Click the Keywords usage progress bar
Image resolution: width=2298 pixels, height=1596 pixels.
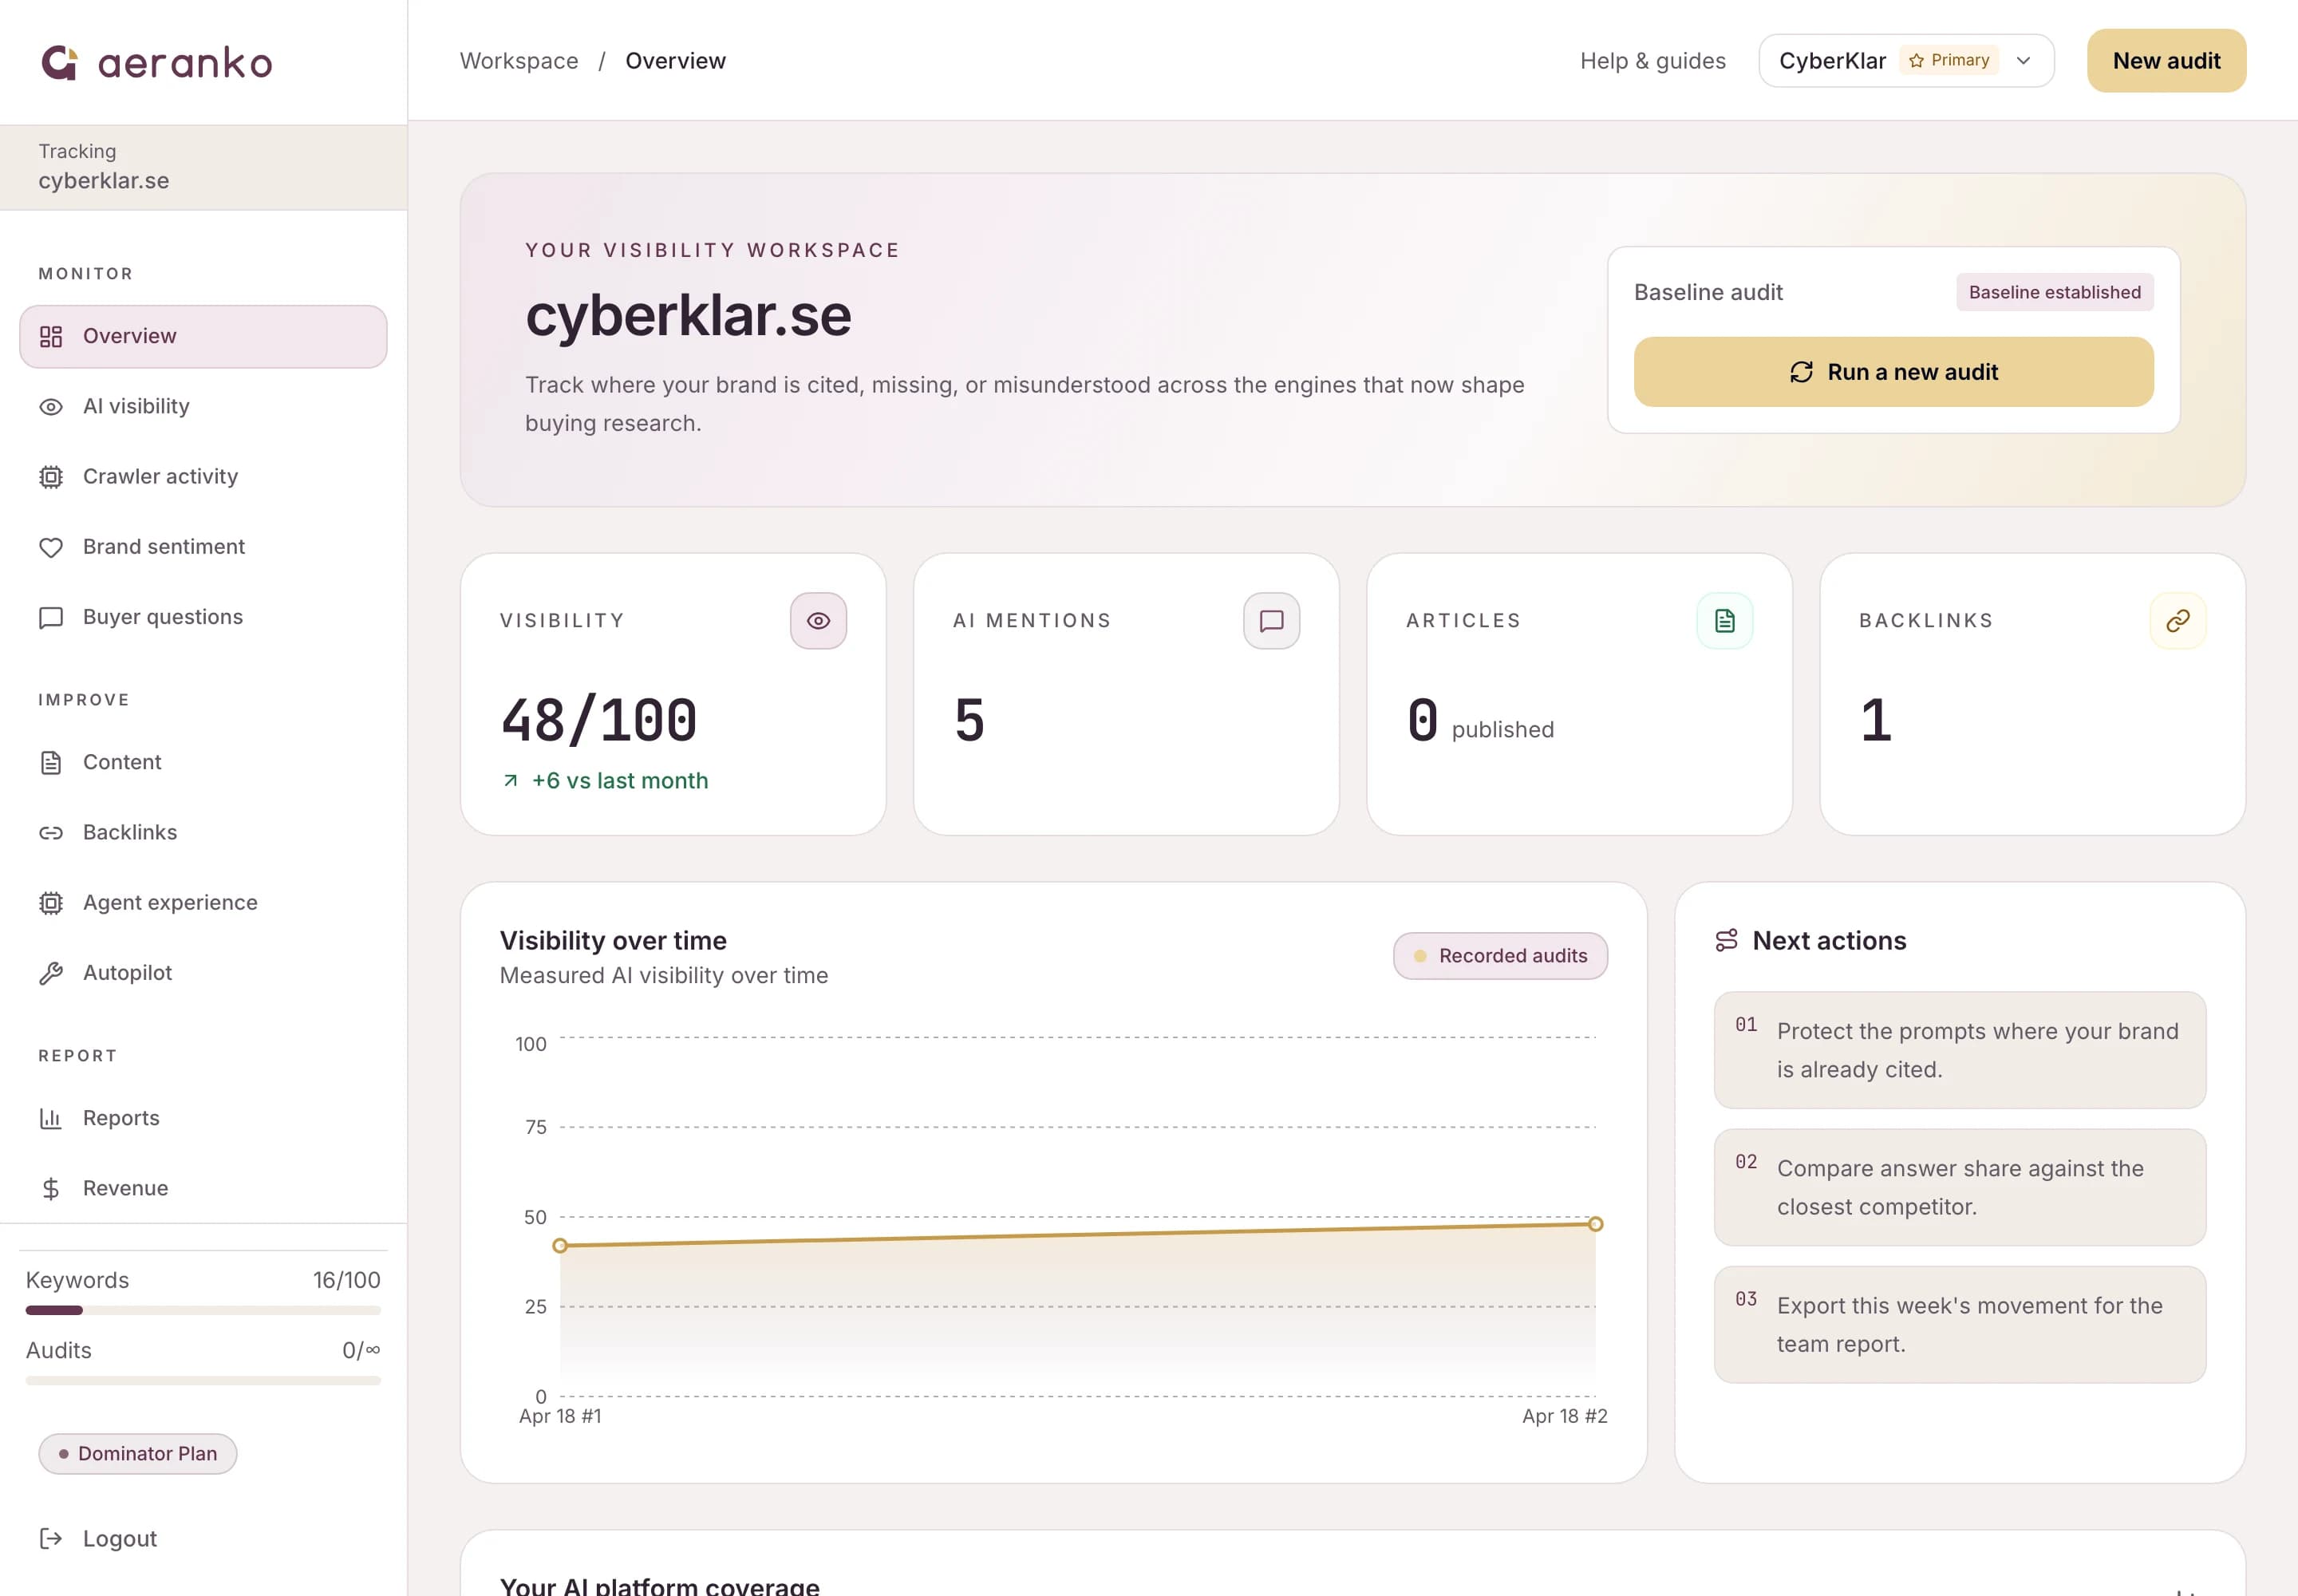coord(203,1310)
